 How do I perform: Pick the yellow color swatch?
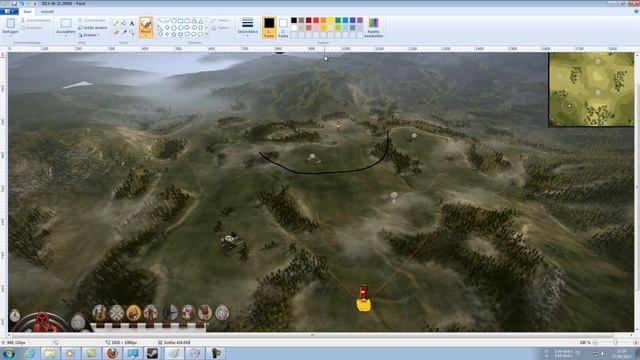331,20
